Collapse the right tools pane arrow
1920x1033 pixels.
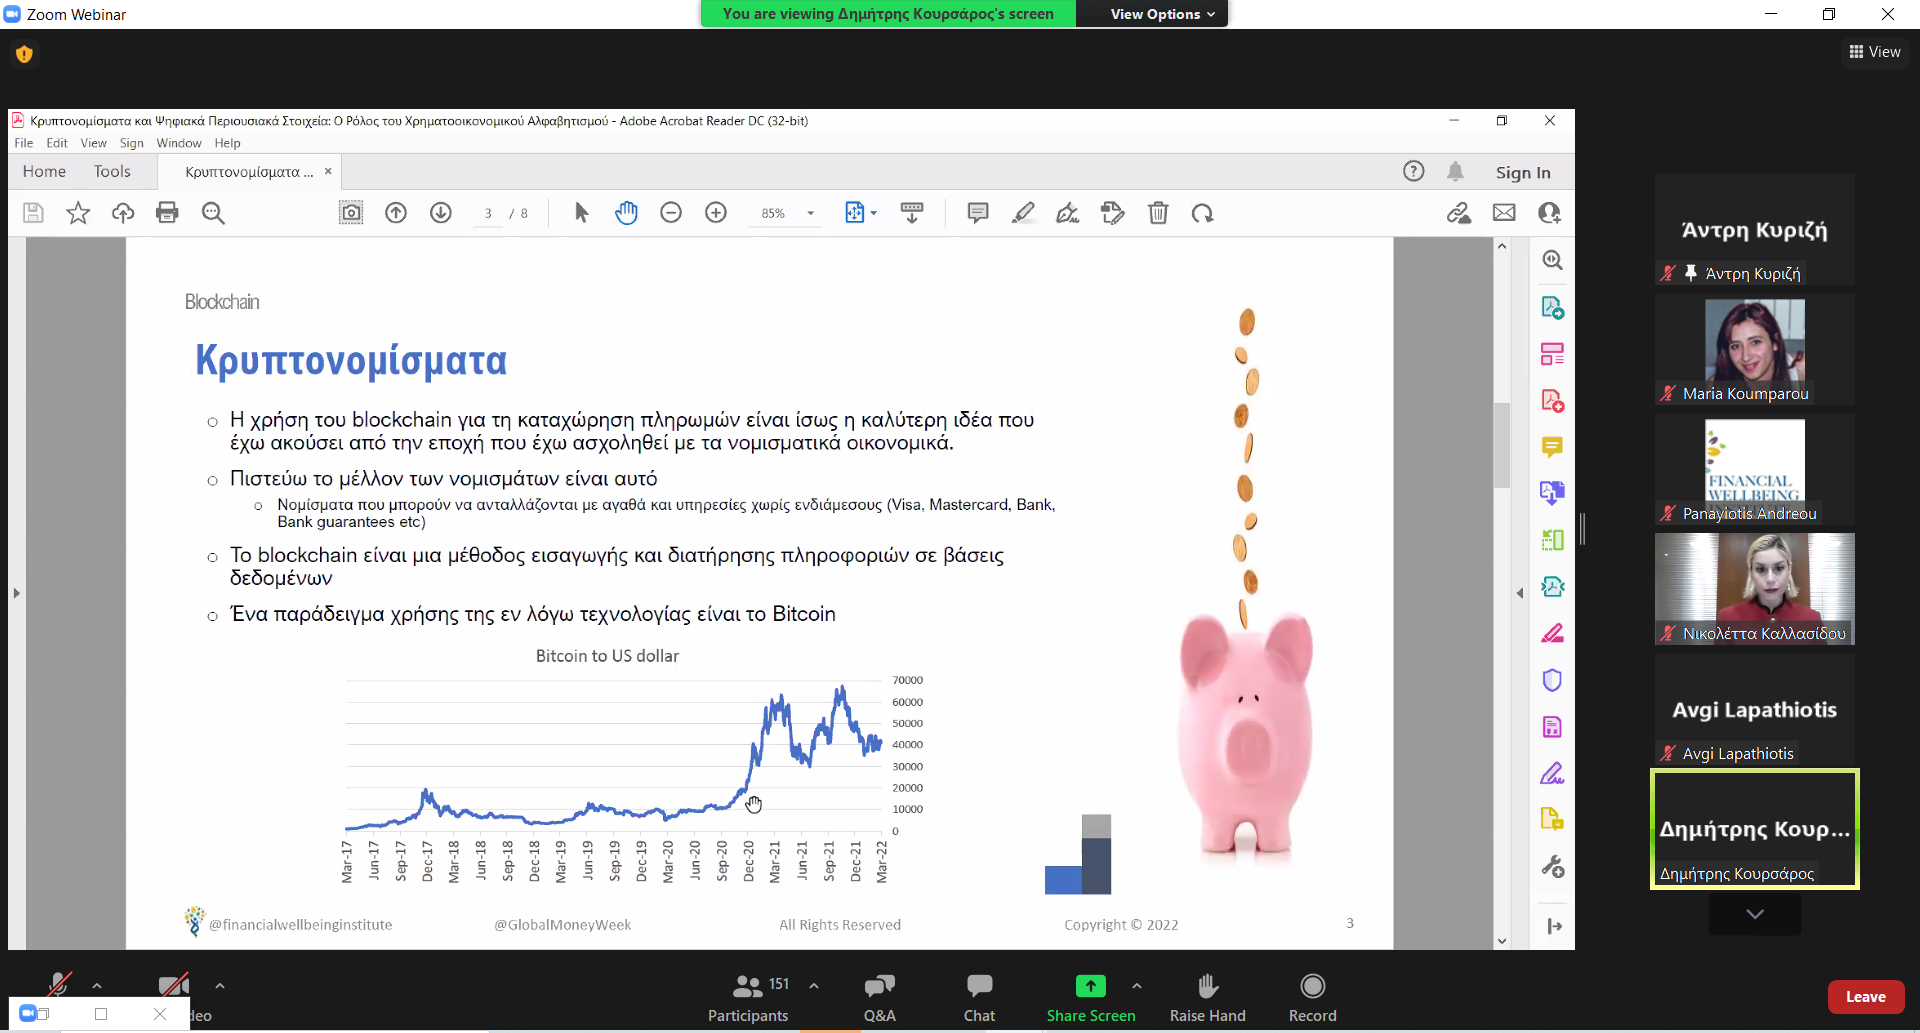(1520, 593)
